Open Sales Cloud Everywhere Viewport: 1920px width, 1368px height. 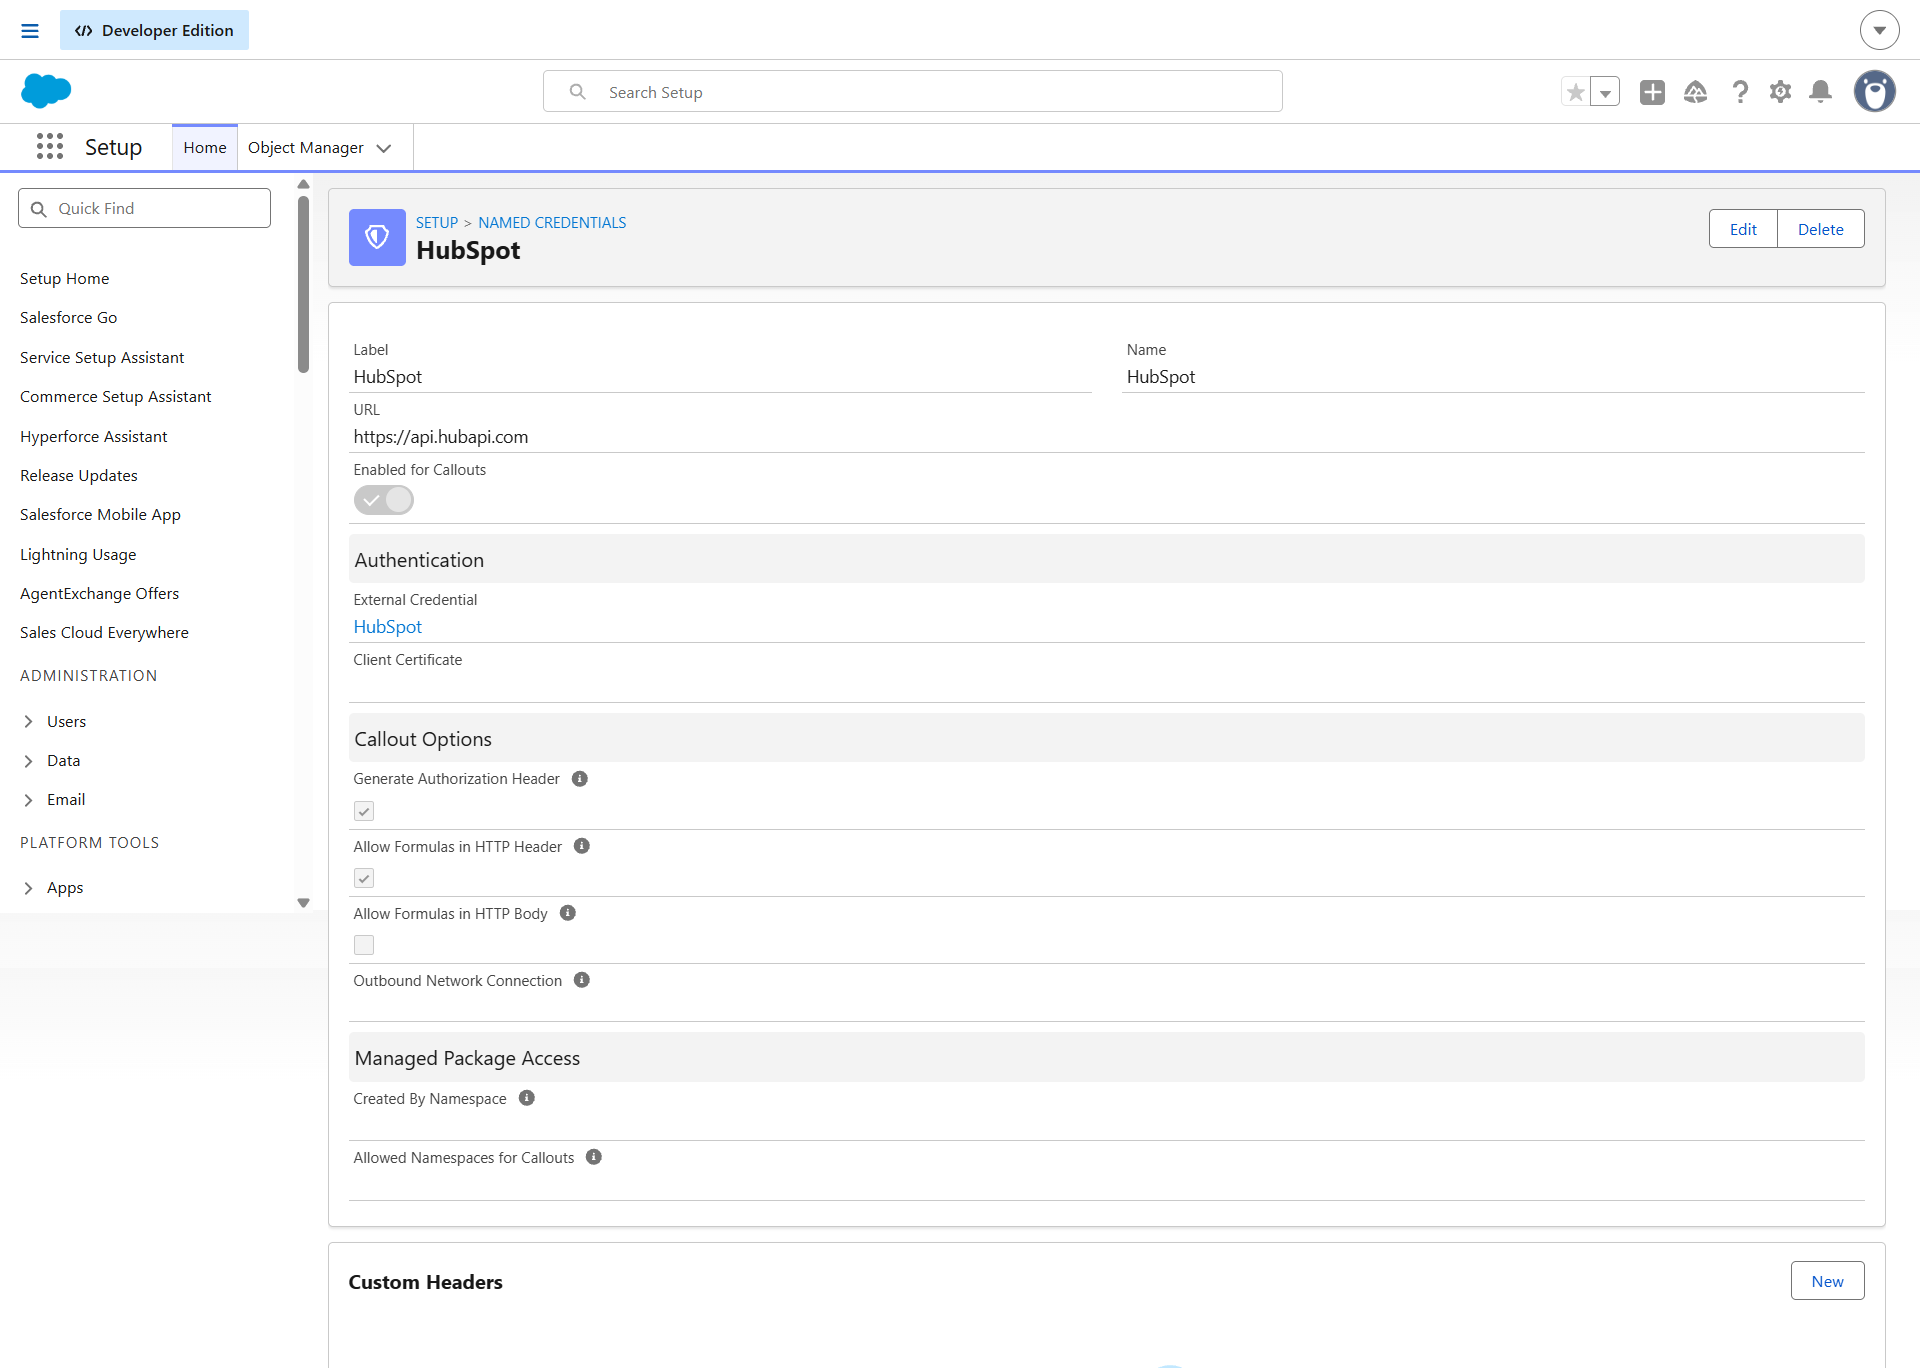(104, 633)
